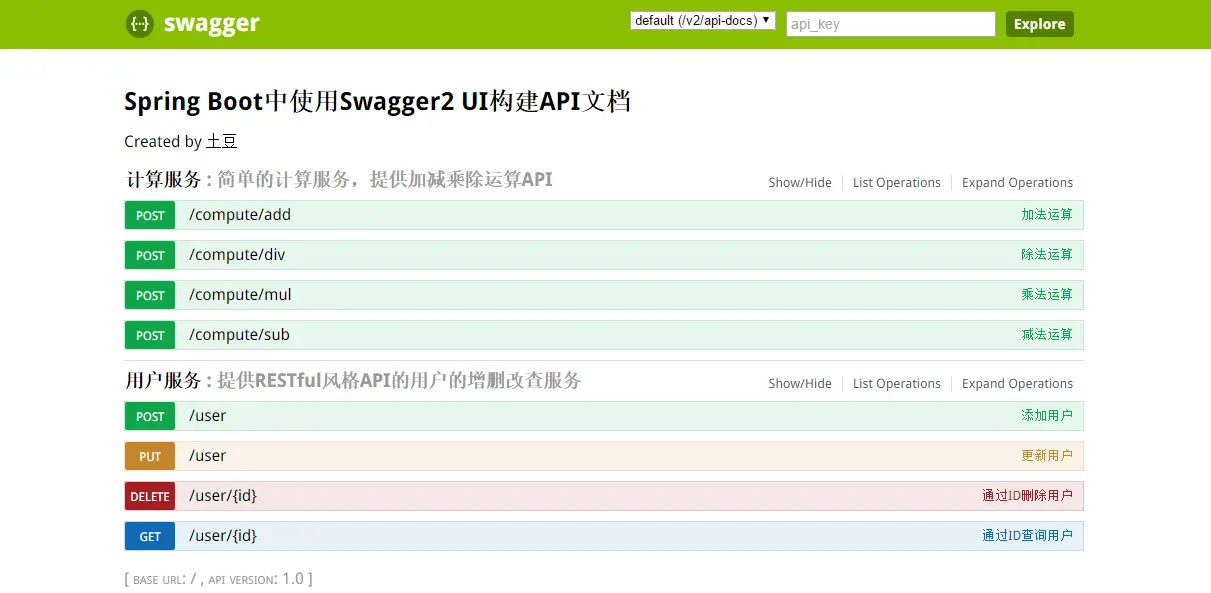This screenshot has width=1211, height=593.
Task: Click GET badge of /user/{id}
Action: 150,536
